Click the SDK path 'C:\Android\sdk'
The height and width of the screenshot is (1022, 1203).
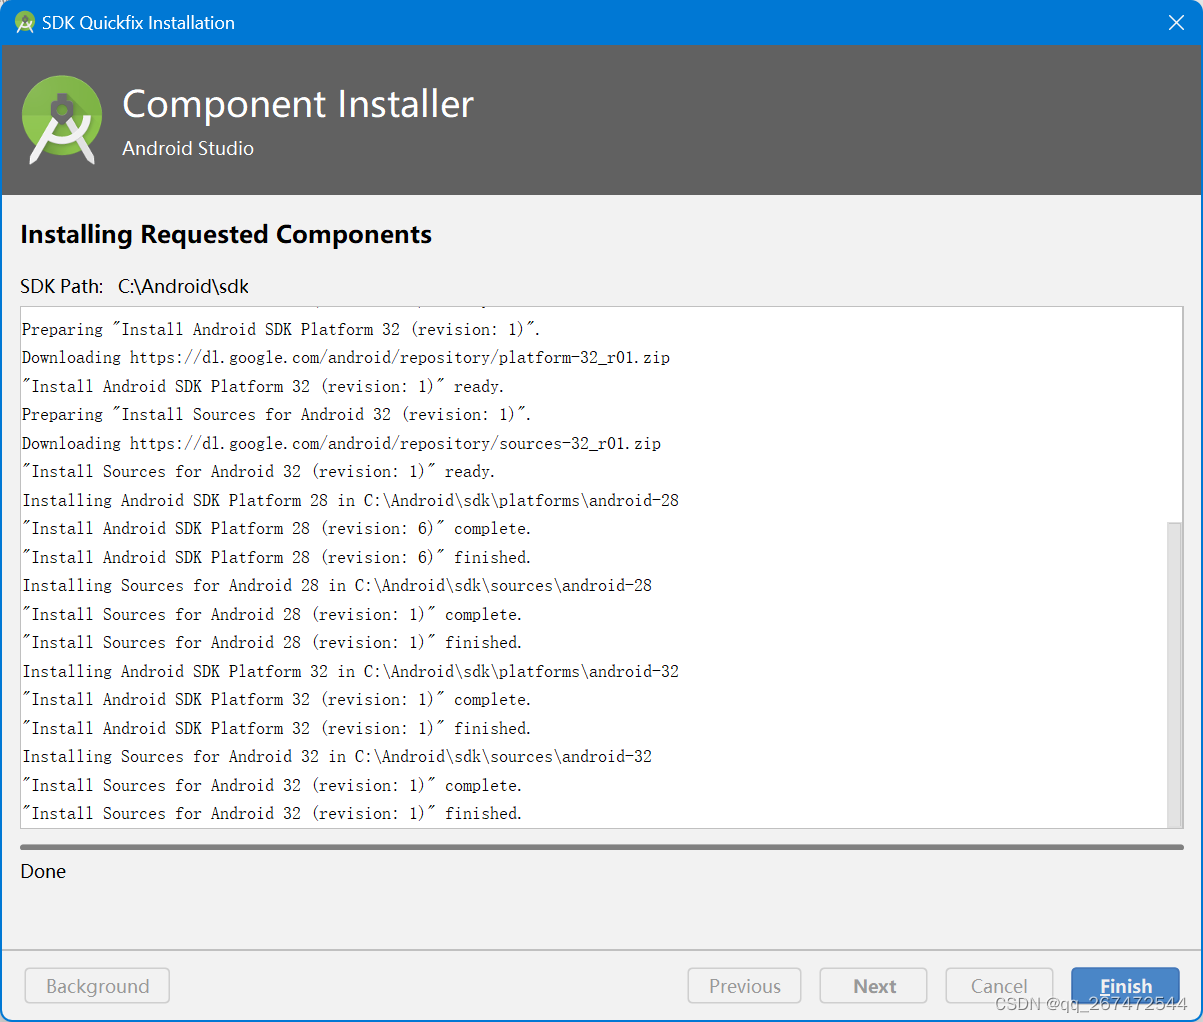(183, 286)
